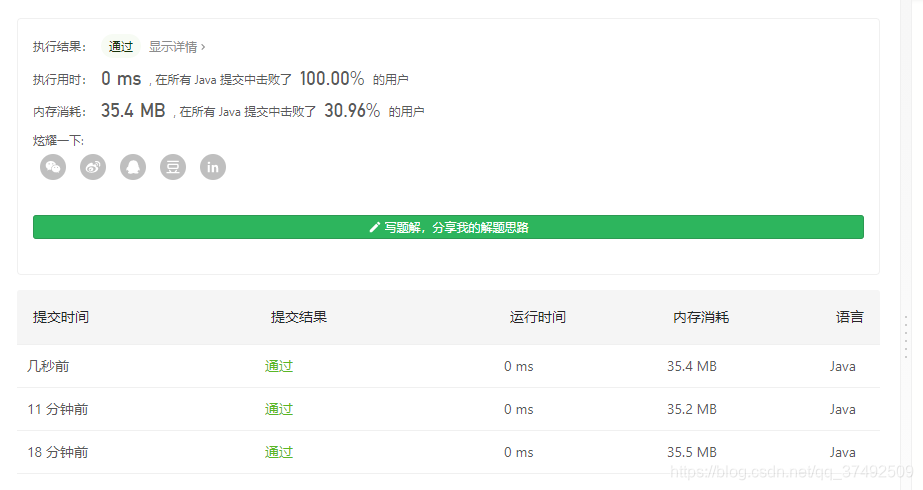Click the 100.00% runtime percentile value
This screenshot has width=923, height=490.
click(x=332, y=78)
